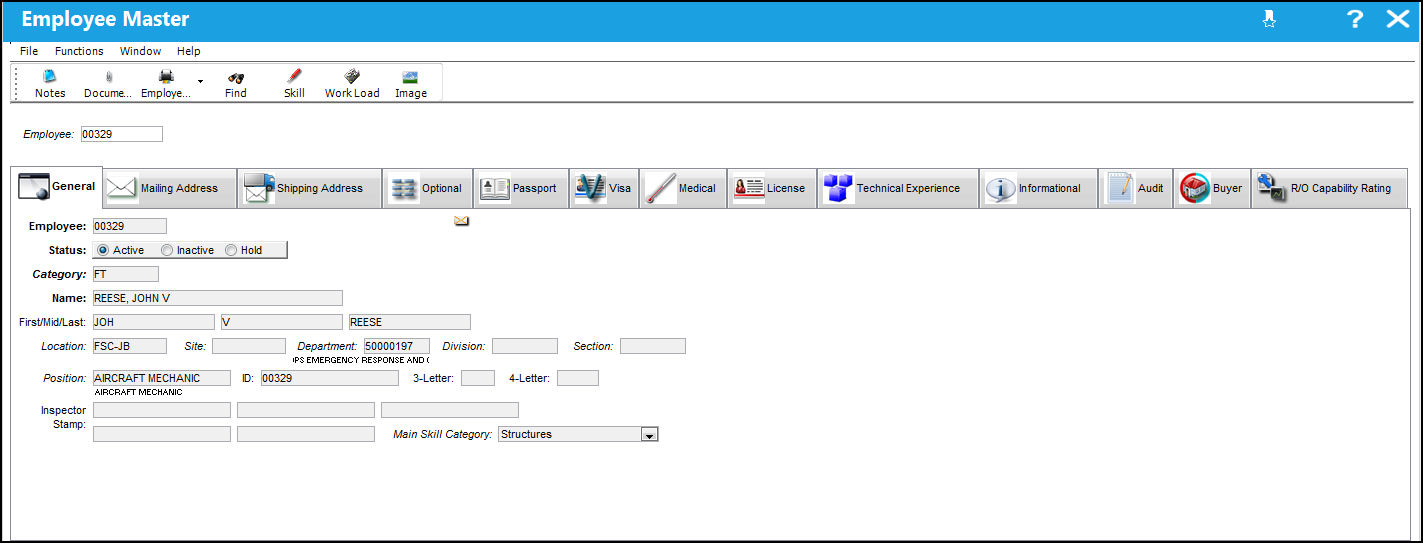
Task: Click the ID field 00329
Action: click(x=329, y=378)
